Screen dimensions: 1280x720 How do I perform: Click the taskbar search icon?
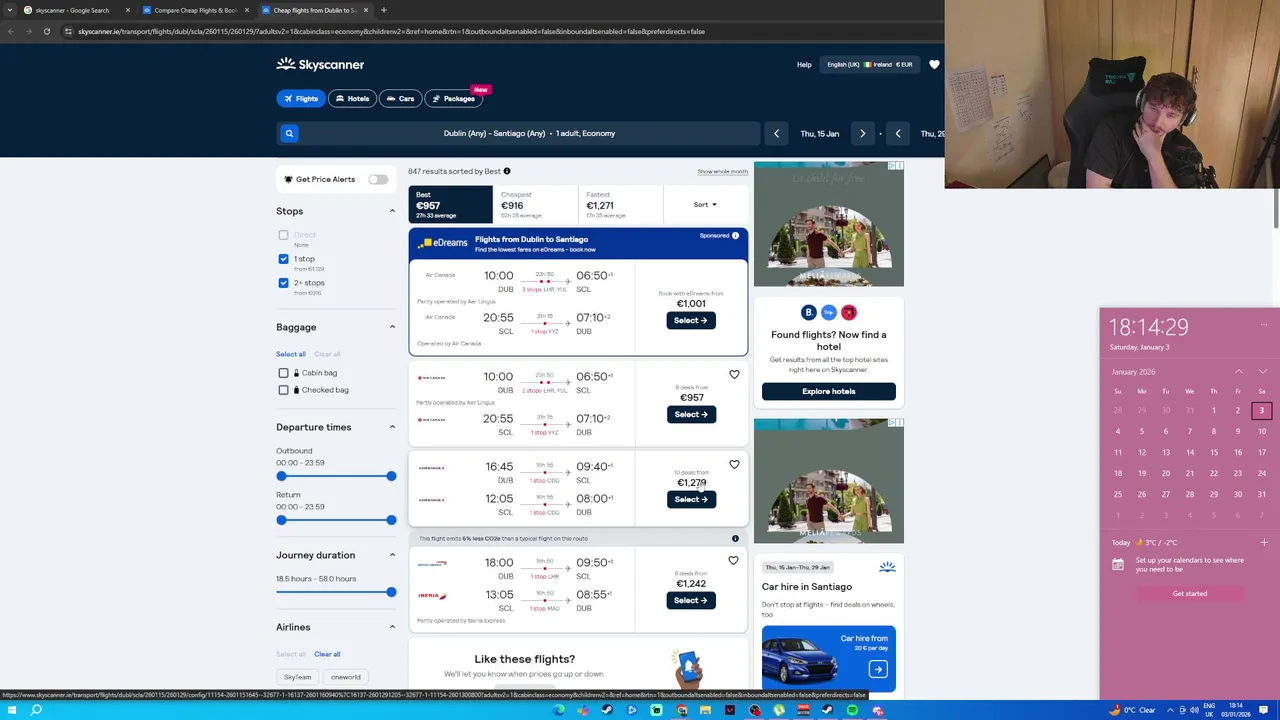click(x=36, y=710)
